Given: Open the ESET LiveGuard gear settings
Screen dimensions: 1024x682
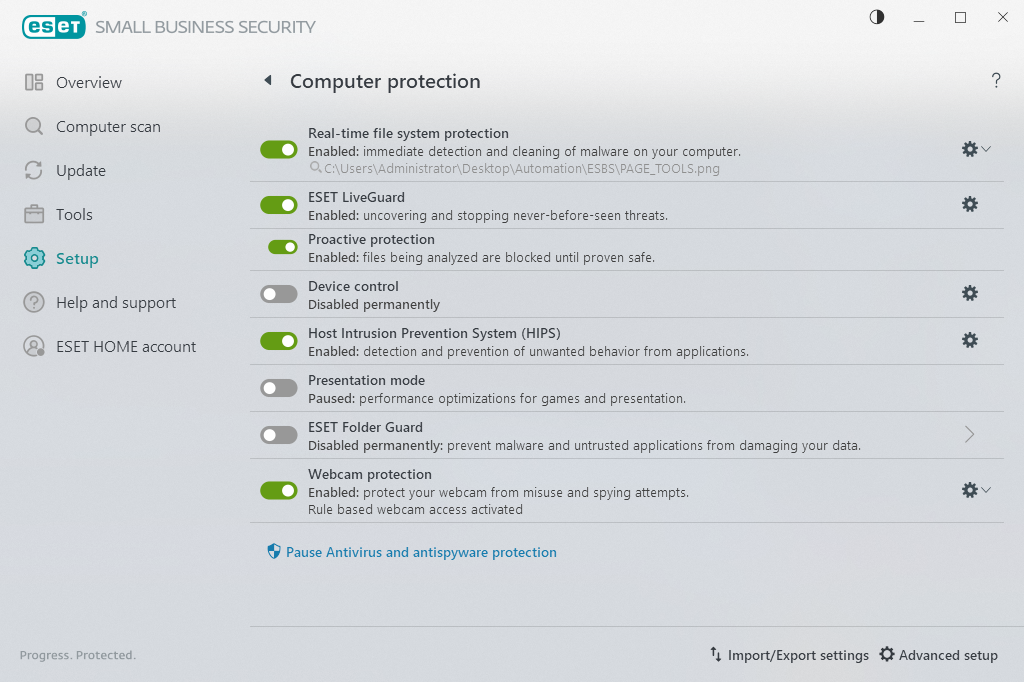Looking at the screenshot, I should pyautogui.click(x=969, y=204).
